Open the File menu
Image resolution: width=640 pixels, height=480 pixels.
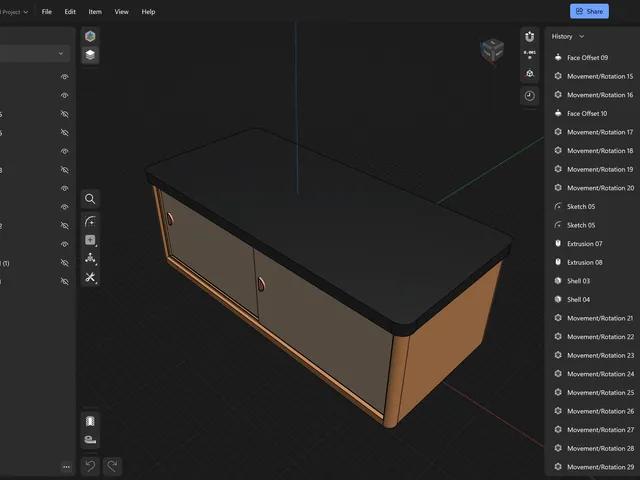click(47, 12)
